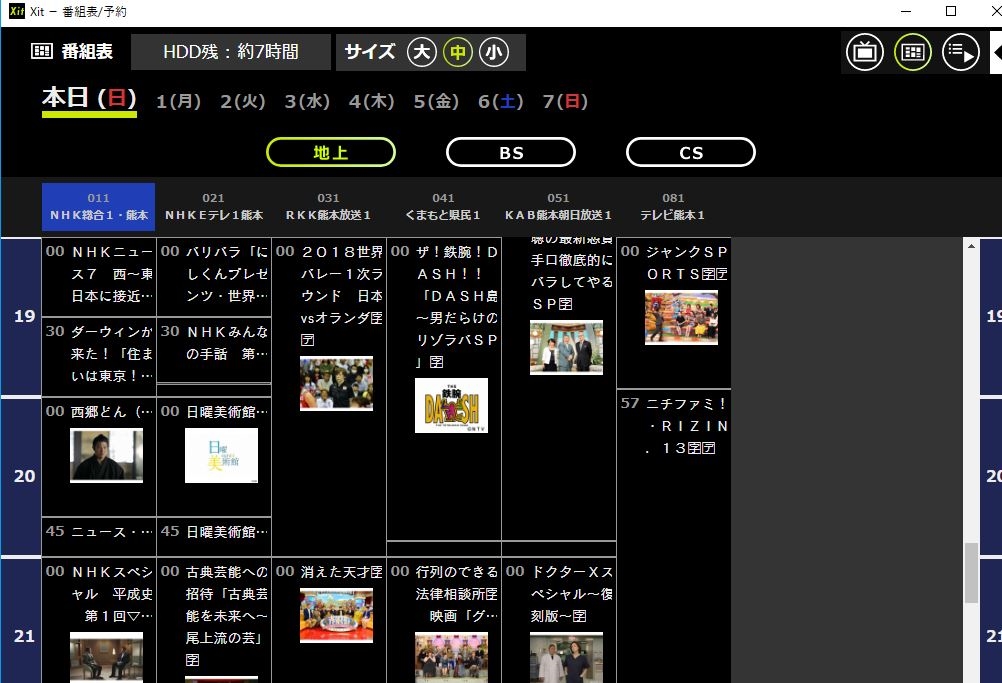The width and height of the screenshot is (1002, 683).
Task: Open the live TV view icon
Action: click(x=865, y=52)
